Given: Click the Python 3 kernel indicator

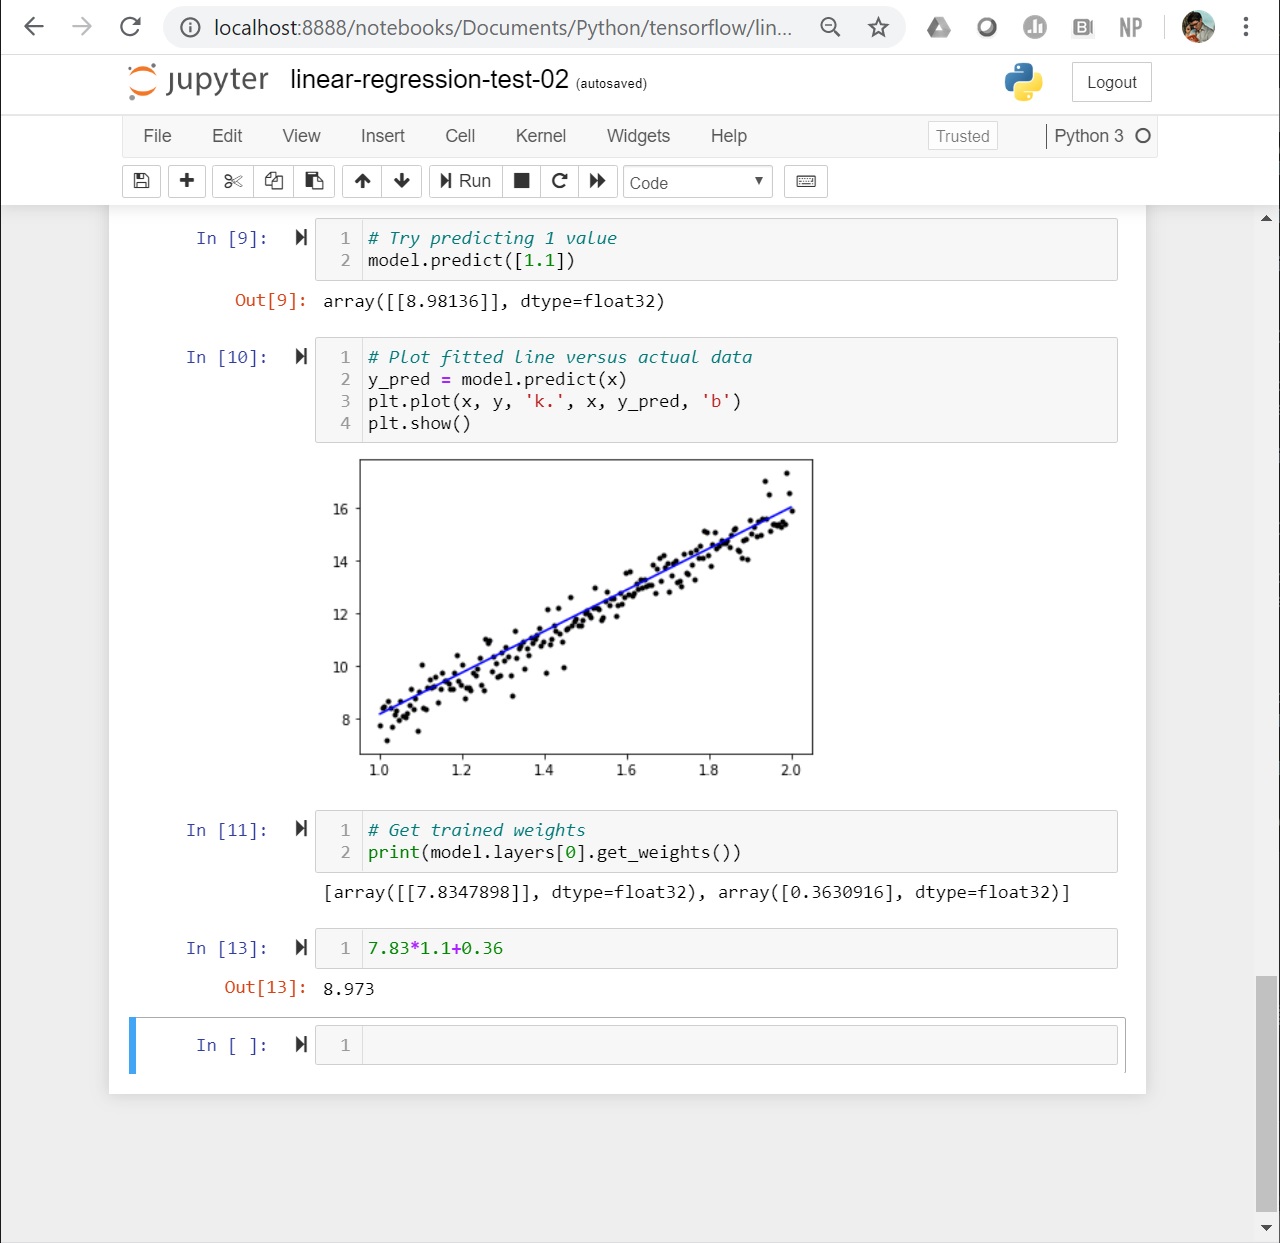Looking at the screenshot, I should tap(1090, 136).
